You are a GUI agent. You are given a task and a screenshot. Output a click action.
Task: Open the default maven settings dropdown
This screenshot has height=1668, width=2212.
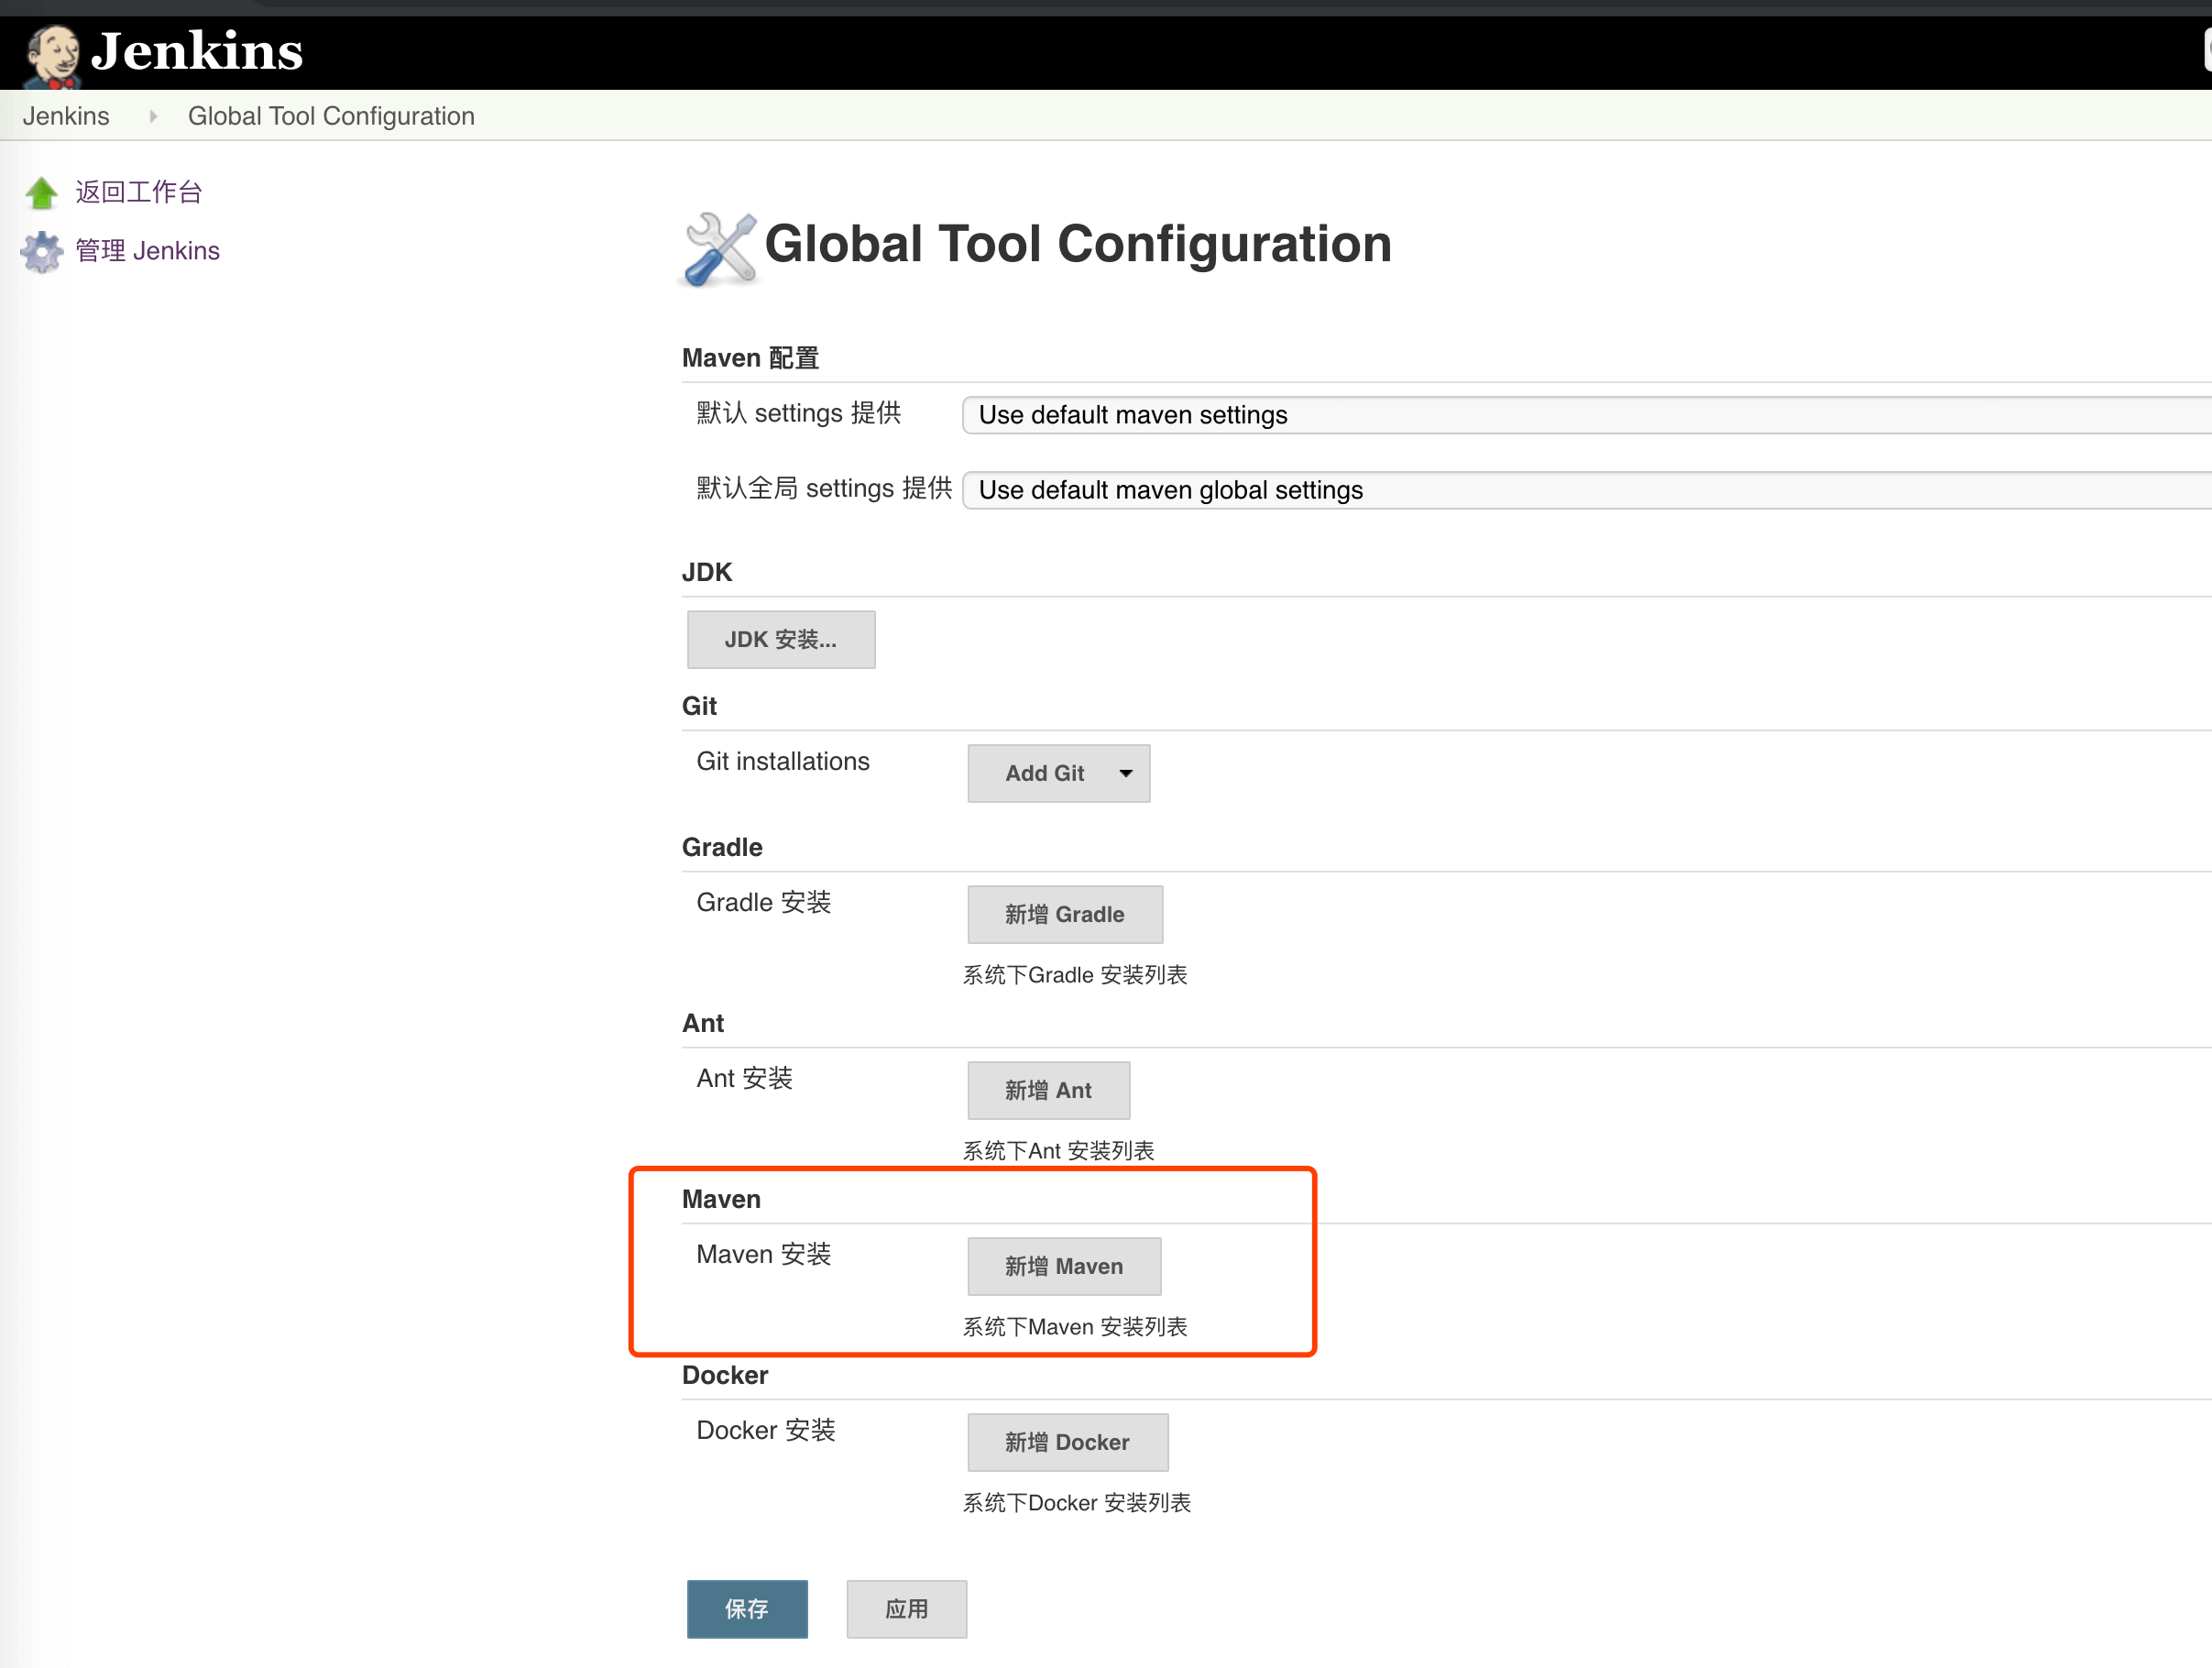click(1586, 415)
